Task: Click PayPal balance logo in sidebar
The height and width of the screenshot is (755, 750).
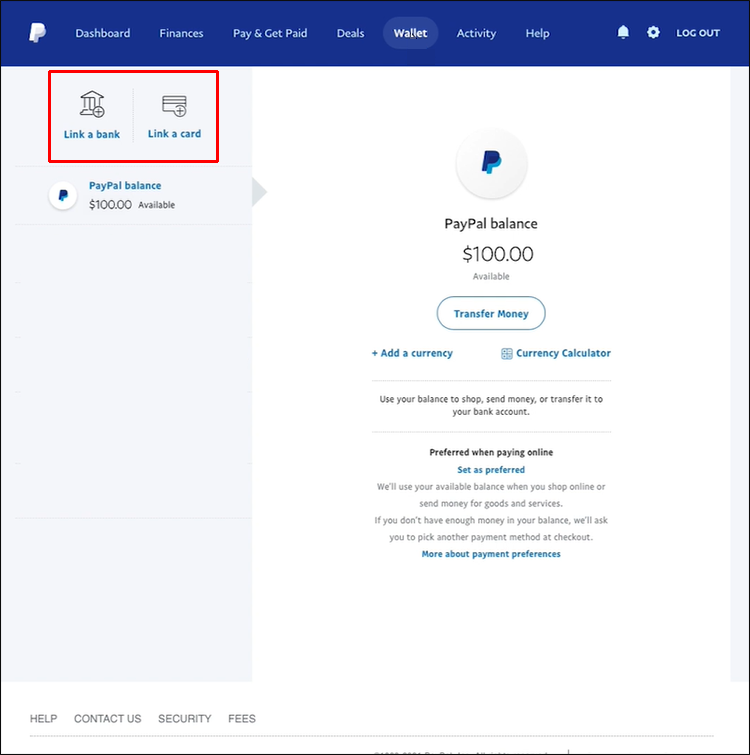Action: (x=63, y=195)
